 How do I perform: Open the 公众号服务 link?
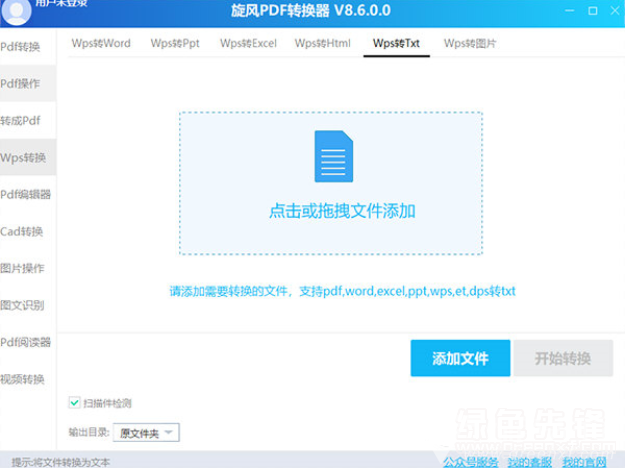470,462
